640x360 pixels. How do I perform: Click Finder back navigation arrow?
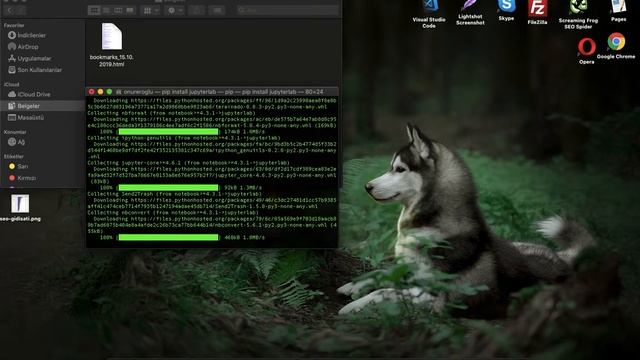tap(10, 10)
